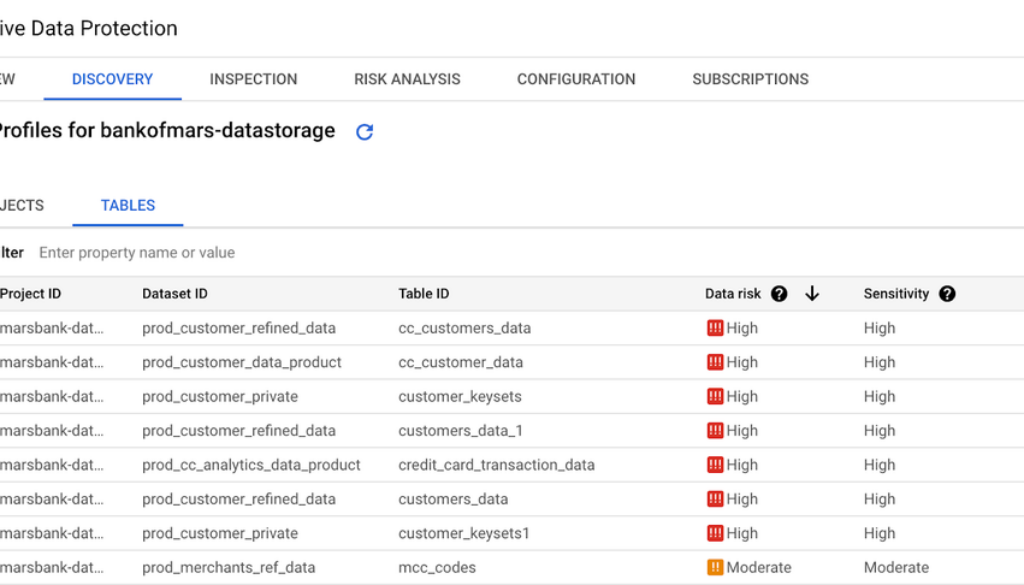Click the Moderate risk icon for mcc_codes
Image resolution: width=1024 pixels, height=585 pixels.
715,567
